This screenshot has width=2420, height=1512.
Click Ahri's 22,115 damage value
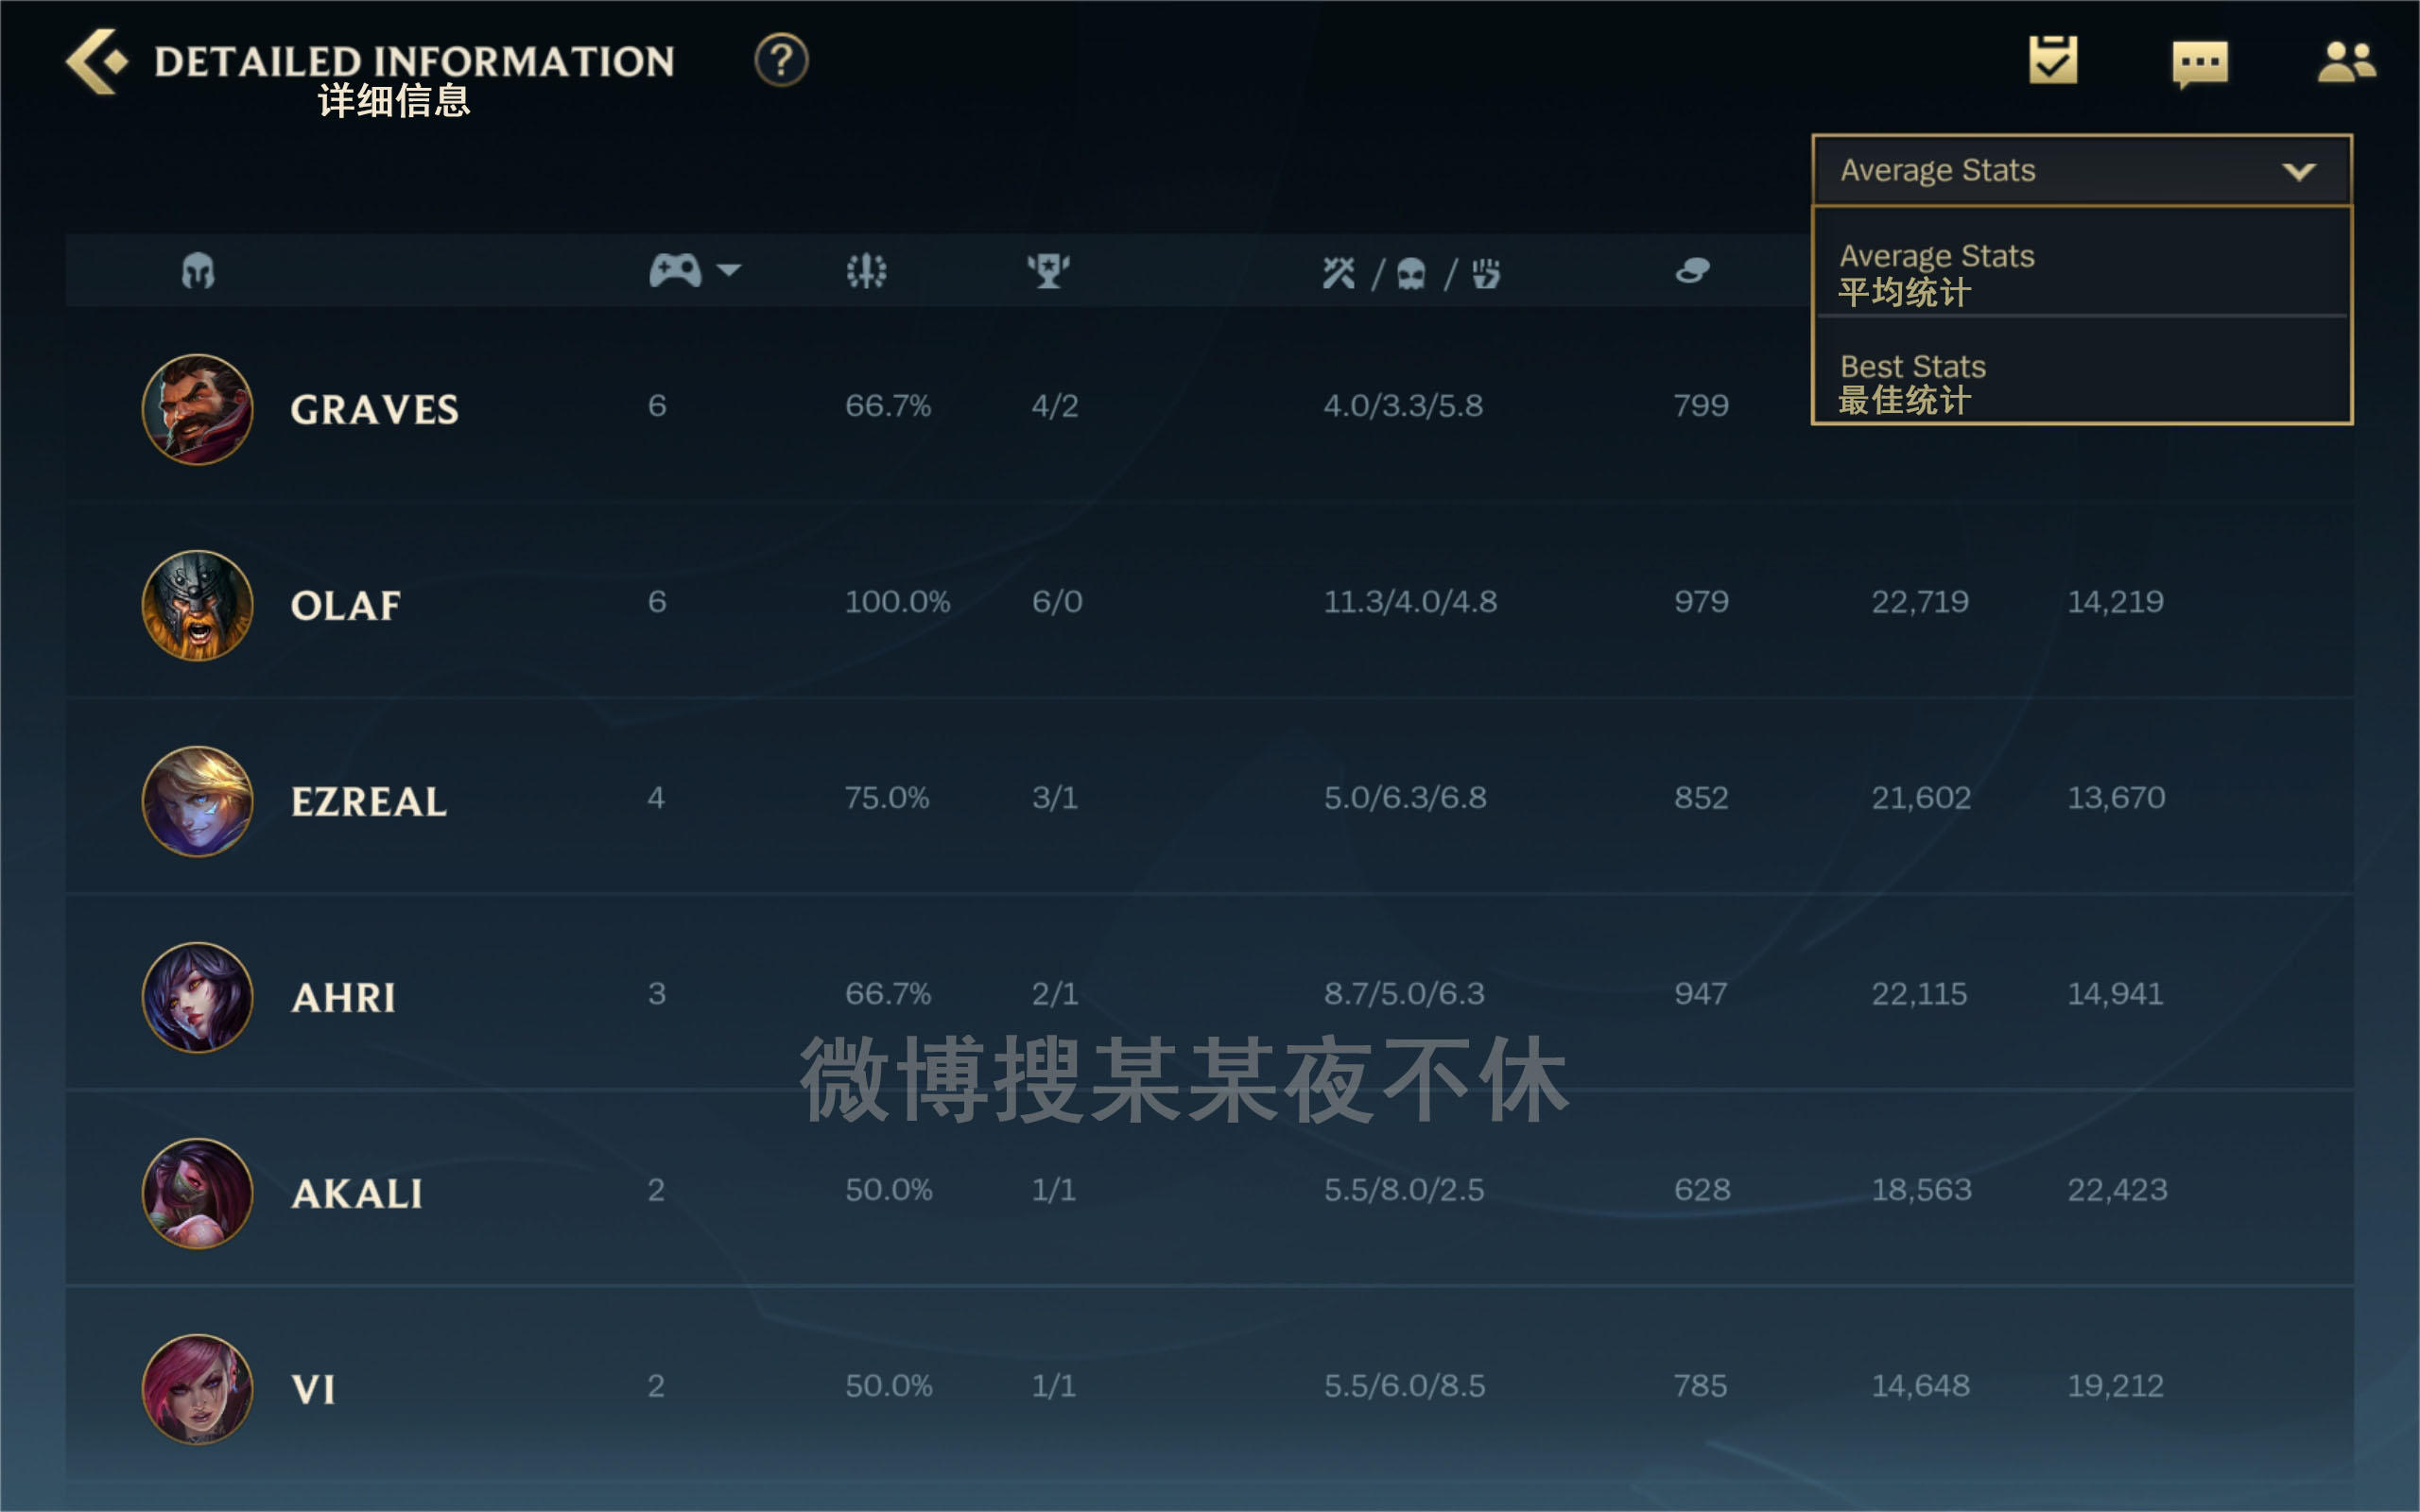coord(1919,993)
